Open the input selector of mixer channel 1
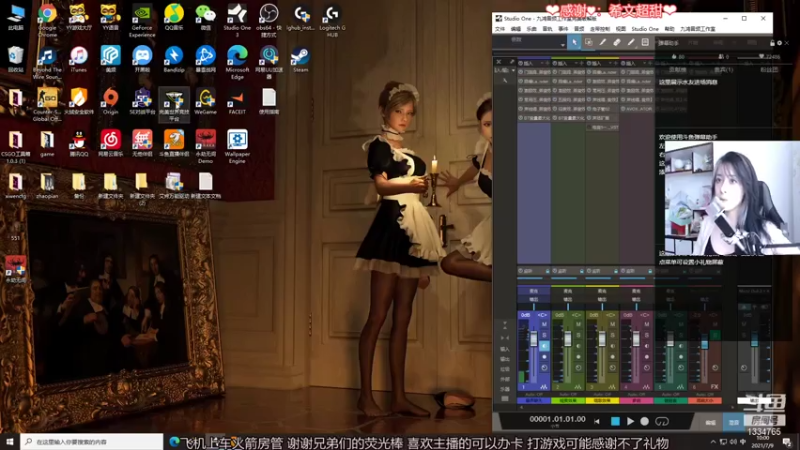Screen dimensions: 800x450 click(x=534, y=291)
